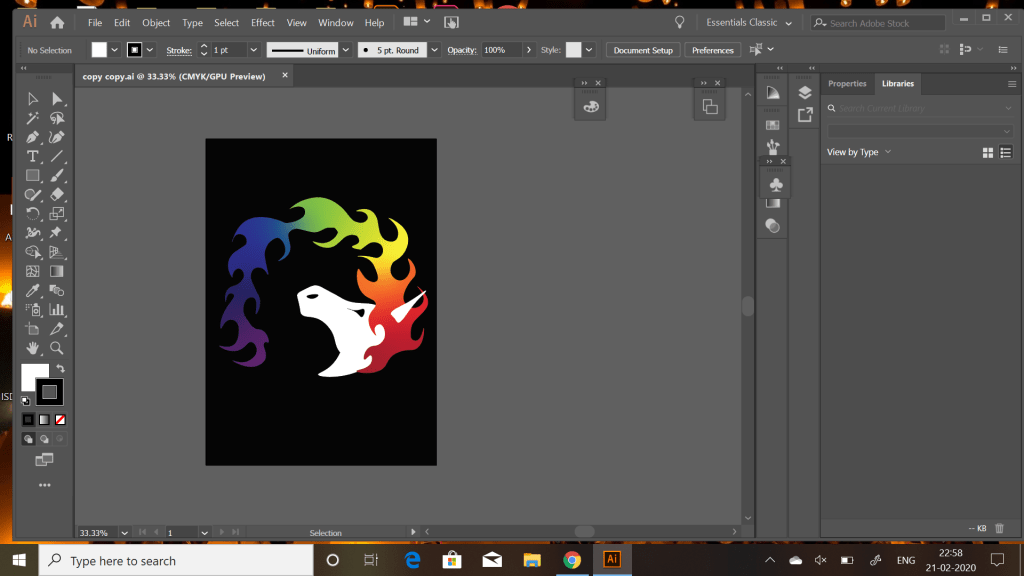
Task: Open the Effect menu
Action: [x=262, y=22]
